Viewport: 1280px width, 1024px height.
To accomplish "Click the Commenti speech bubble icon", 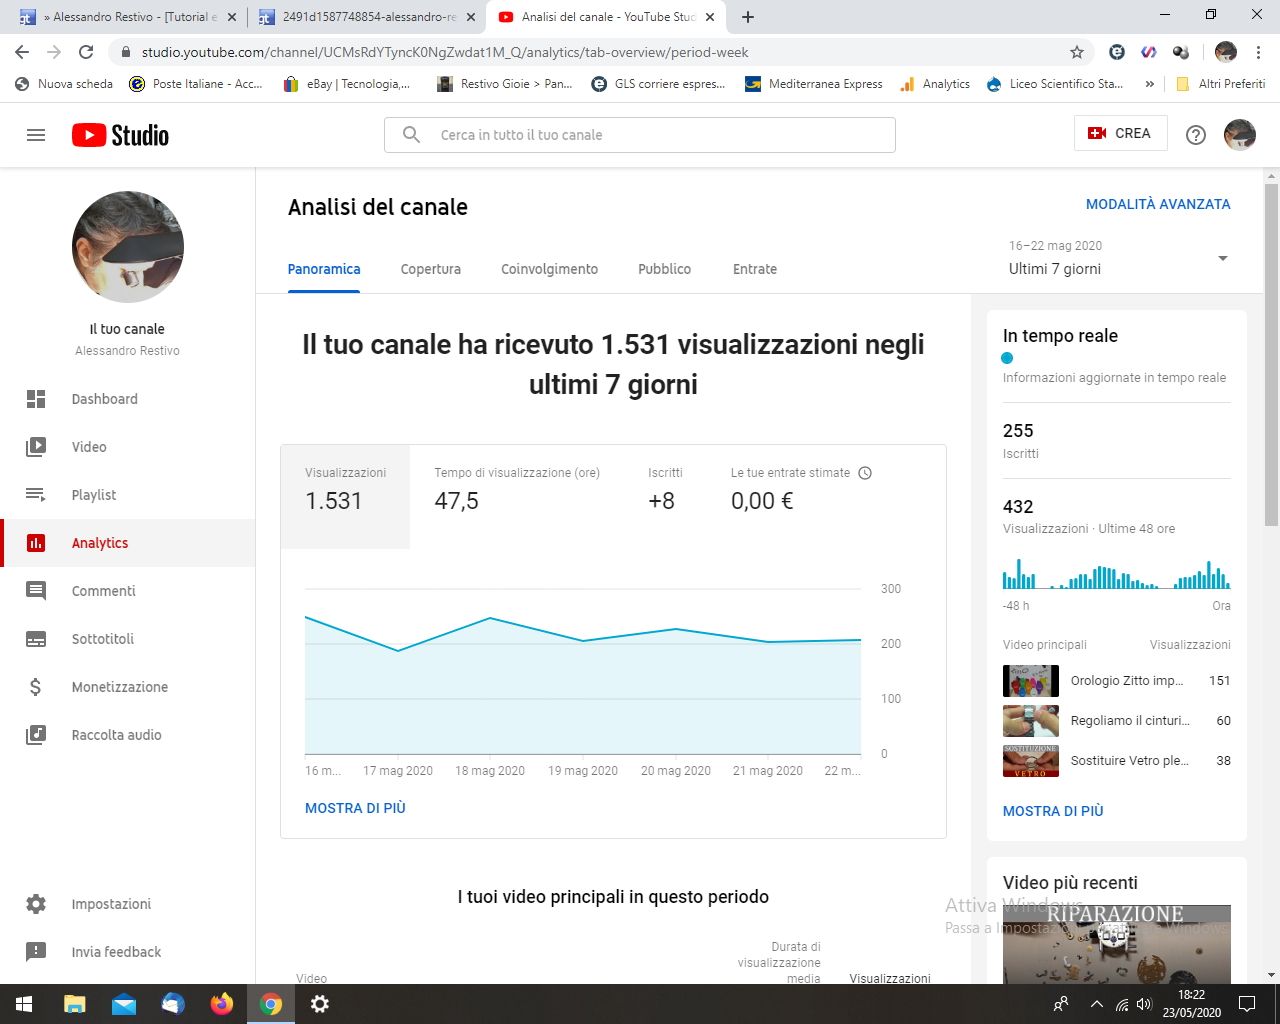I will 36,591.
